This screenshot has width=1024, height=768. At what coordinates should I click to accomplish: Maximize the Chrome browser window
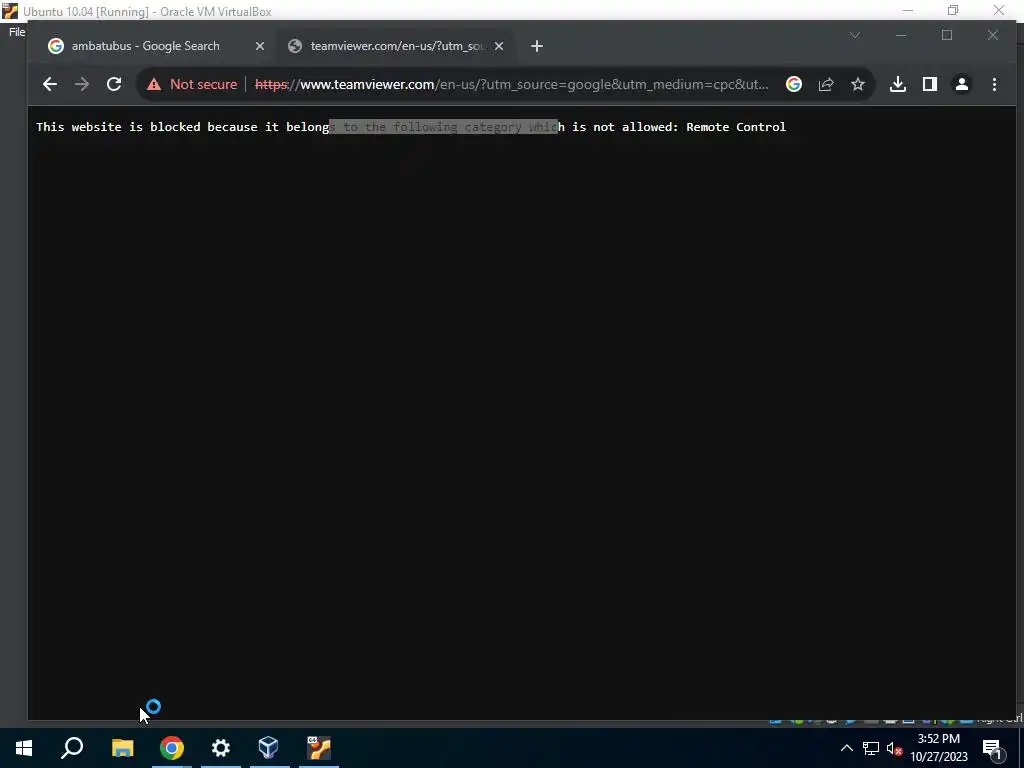947,35
